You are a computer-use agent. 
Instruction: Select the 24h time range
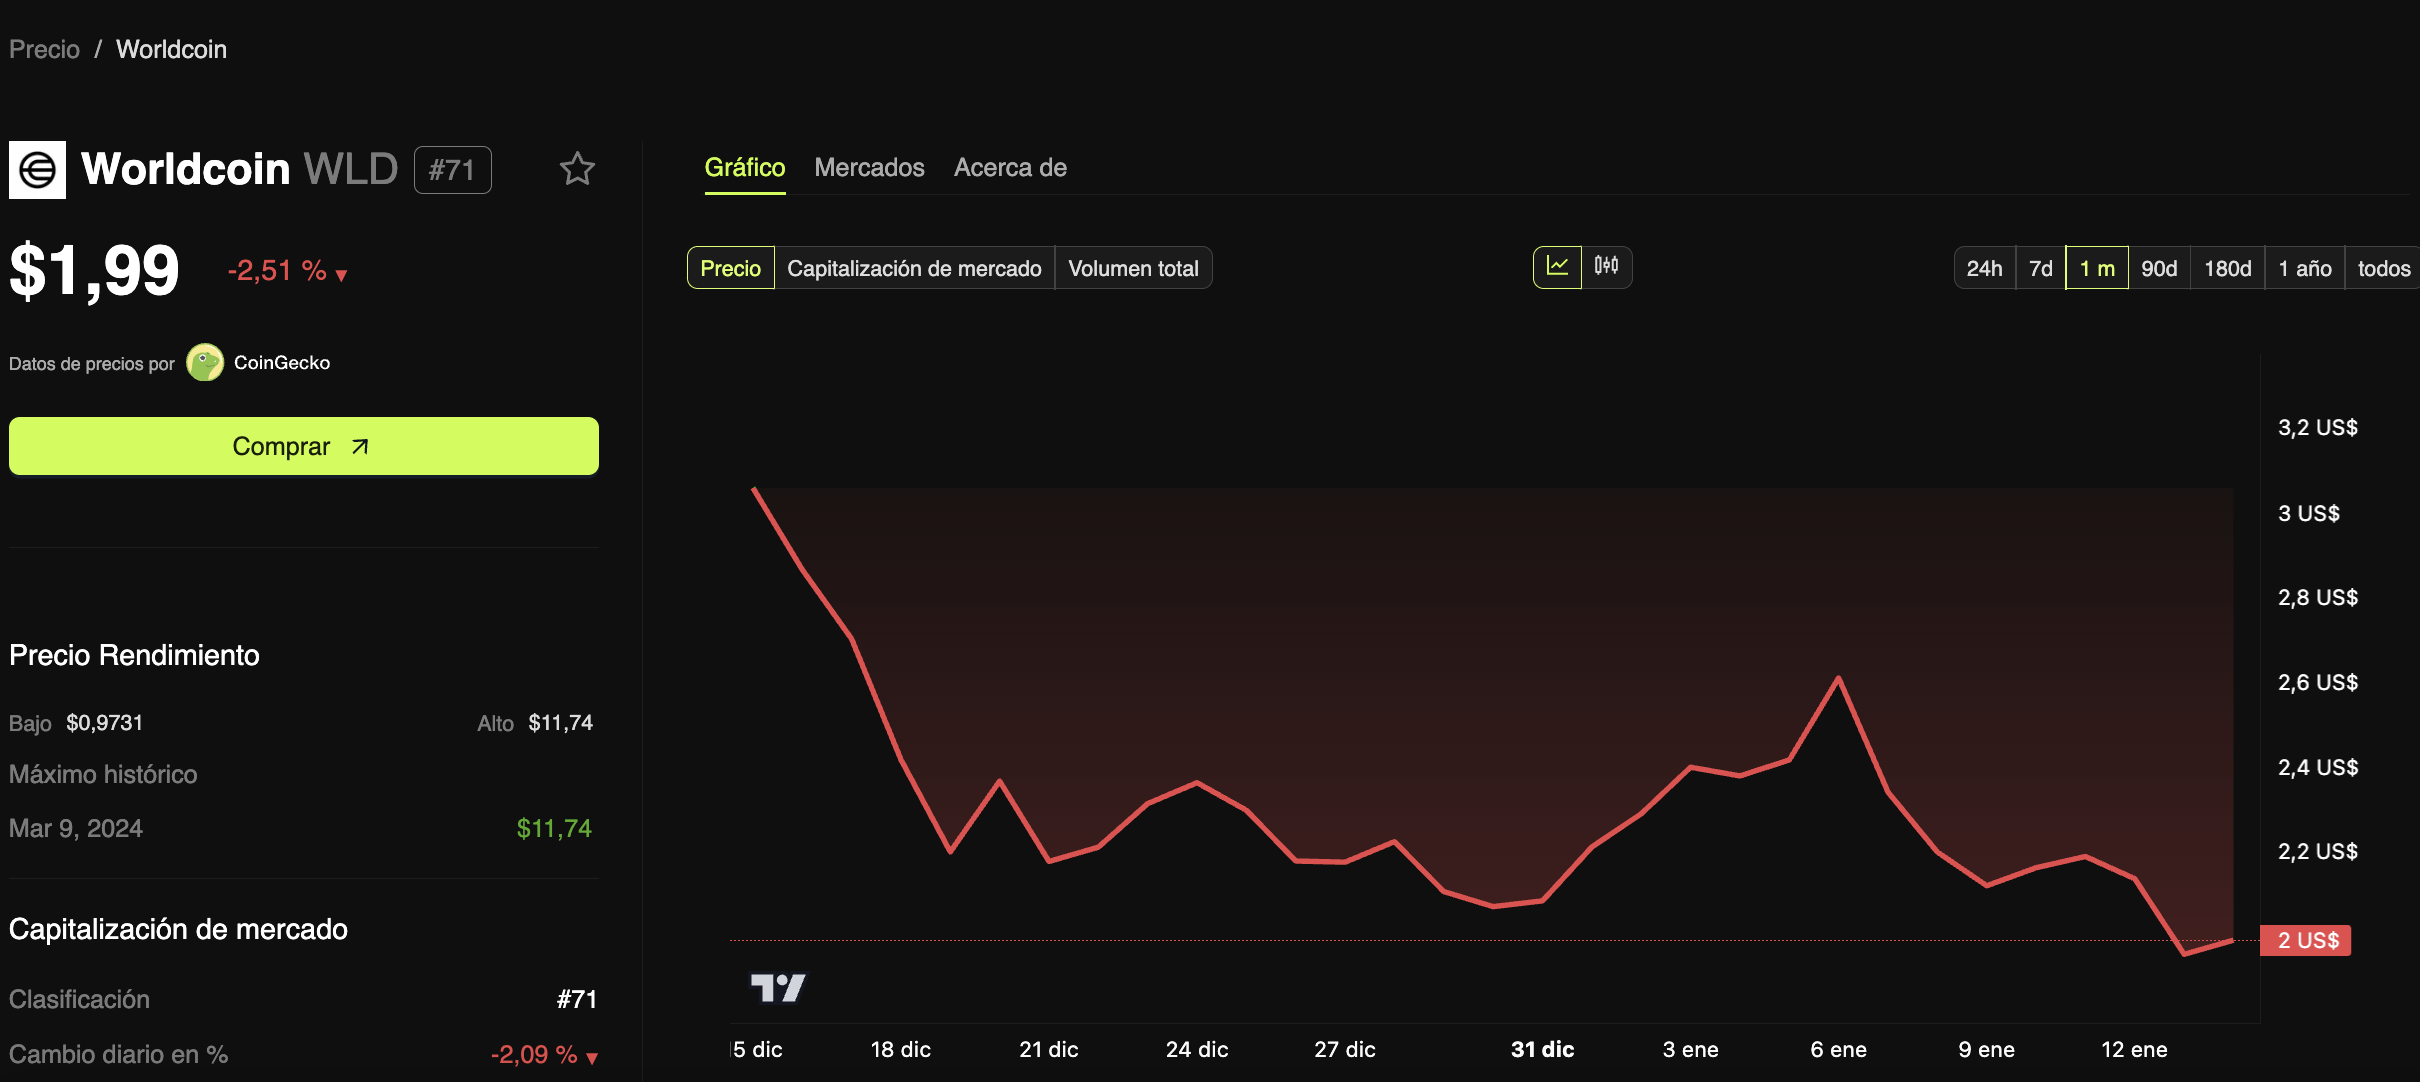[x=1984, y=268]
